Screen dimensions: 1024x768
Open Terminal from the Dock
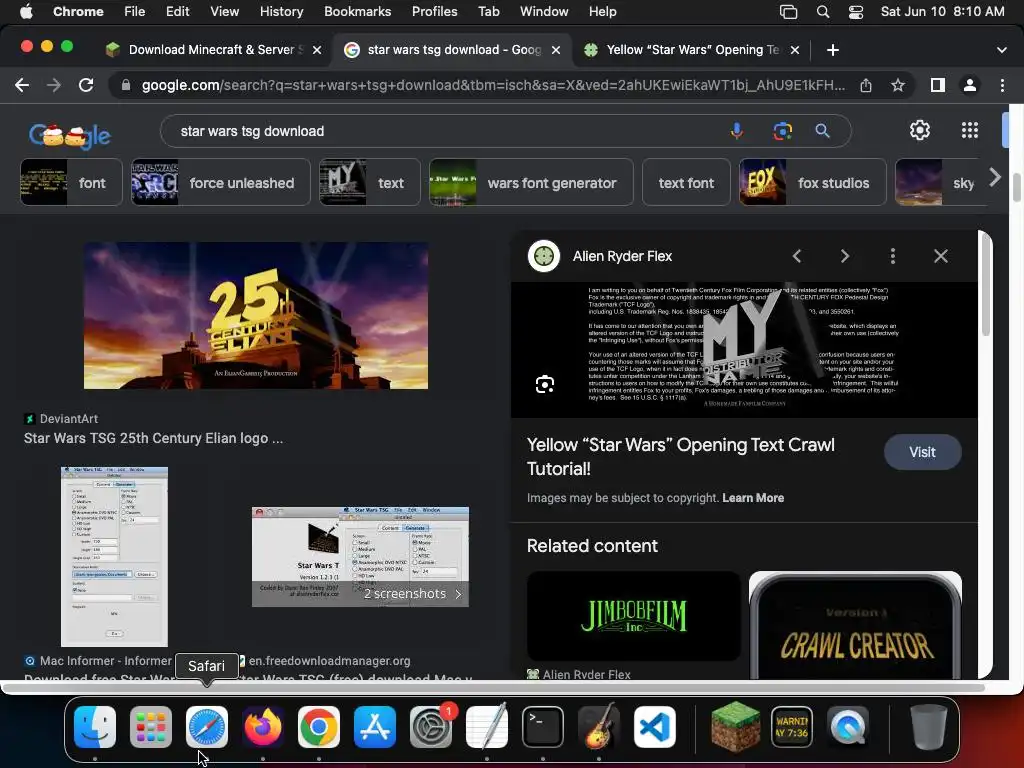pos(543,727)
